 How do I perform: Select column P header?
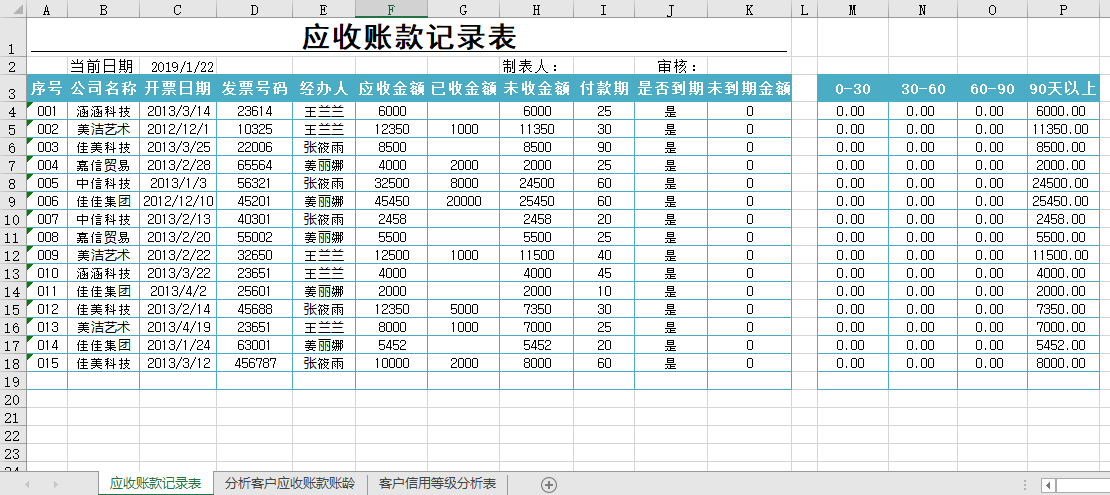click(x=1062, y=9)
